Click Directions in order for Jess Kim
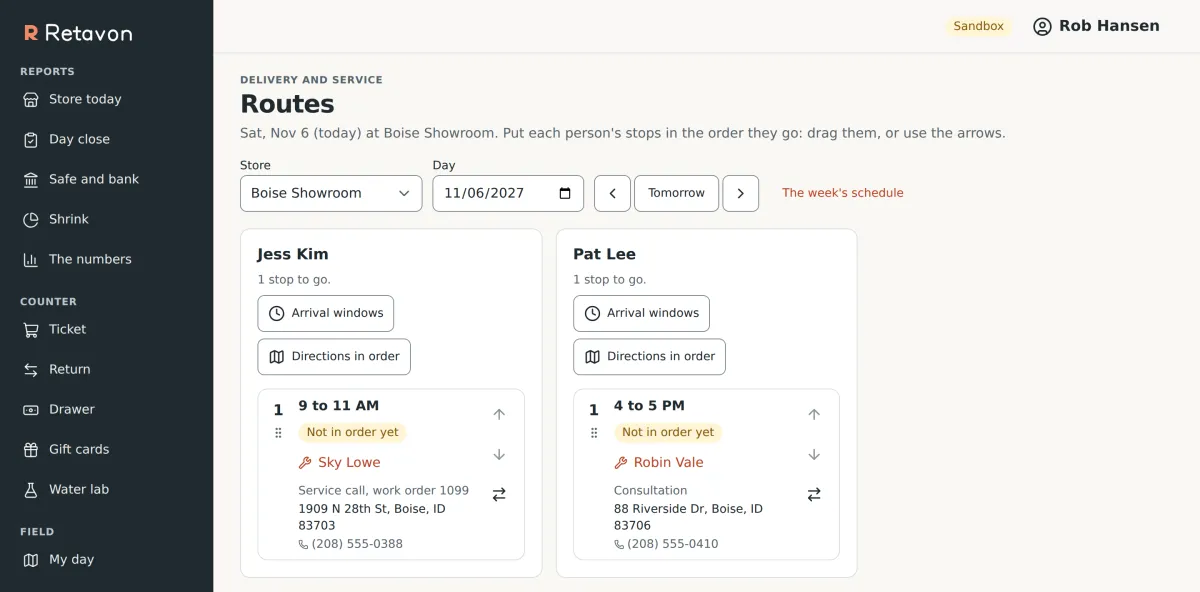This screenshot has height=592, width=1200. (x=334, y=356)
